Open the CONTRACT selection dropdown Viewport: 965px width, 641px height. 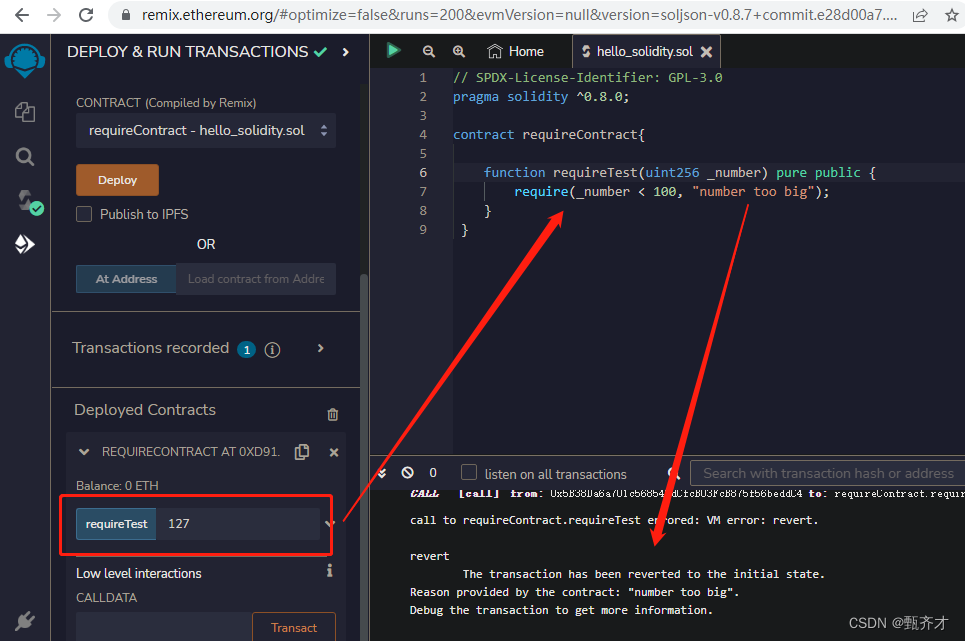pyautogui.click(x=206, y=130)
